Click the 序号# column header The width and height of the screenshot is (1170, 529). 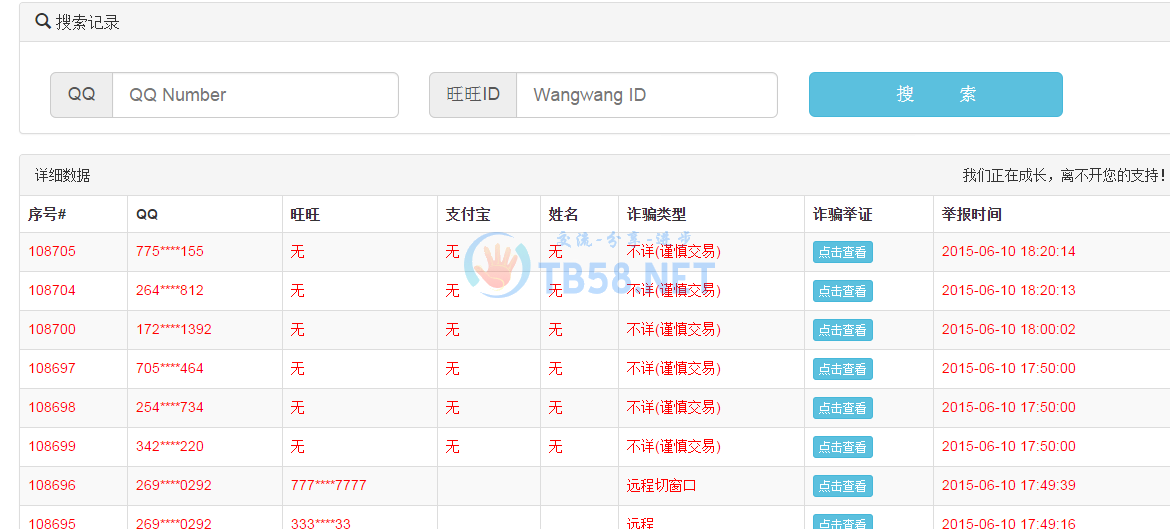[48, 214]
